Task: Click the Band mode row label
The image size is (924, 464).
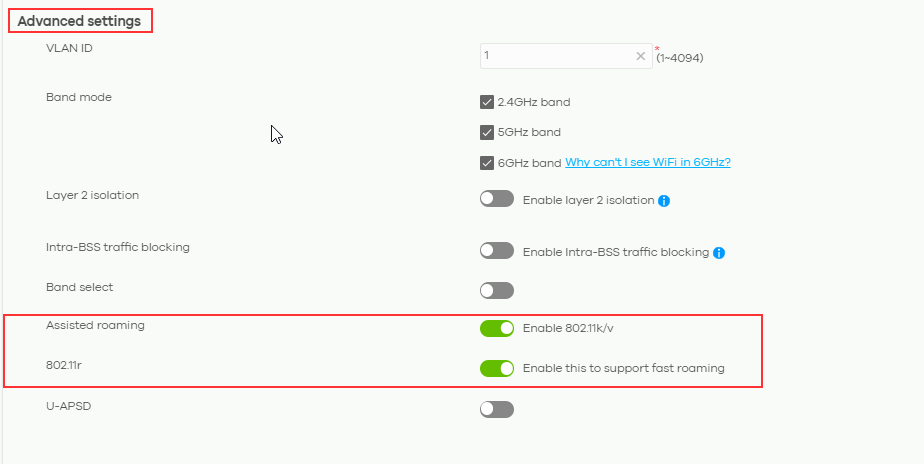Action: (79, 97)
